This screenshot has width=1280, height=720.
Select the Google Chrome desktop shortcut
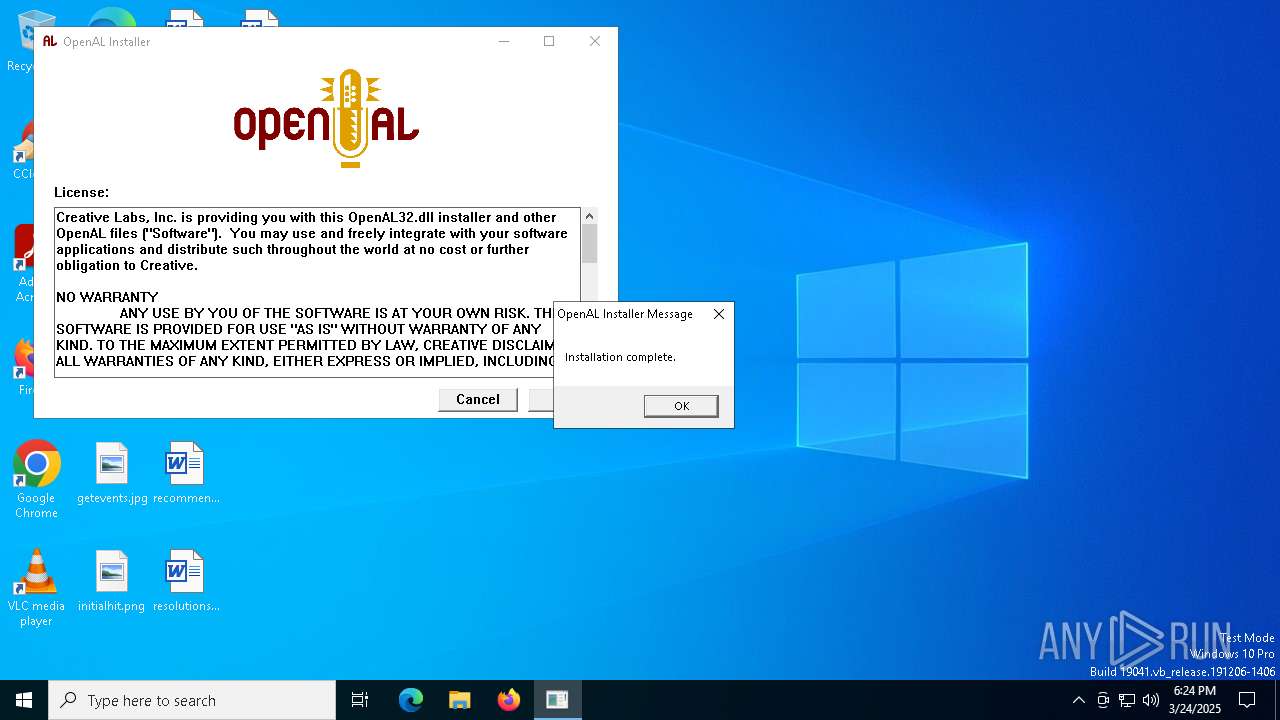tap(36, 480)
